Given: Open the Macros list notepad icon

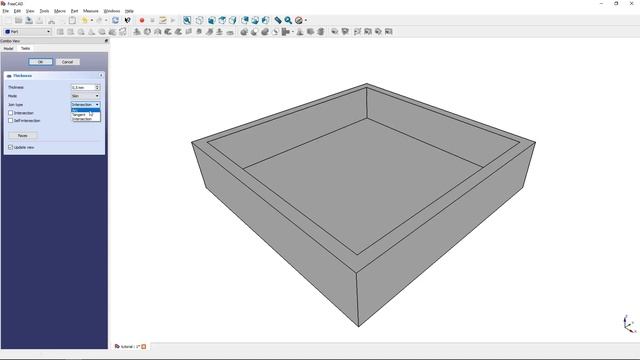Looking at the screenshot, I should click(163, 20).
